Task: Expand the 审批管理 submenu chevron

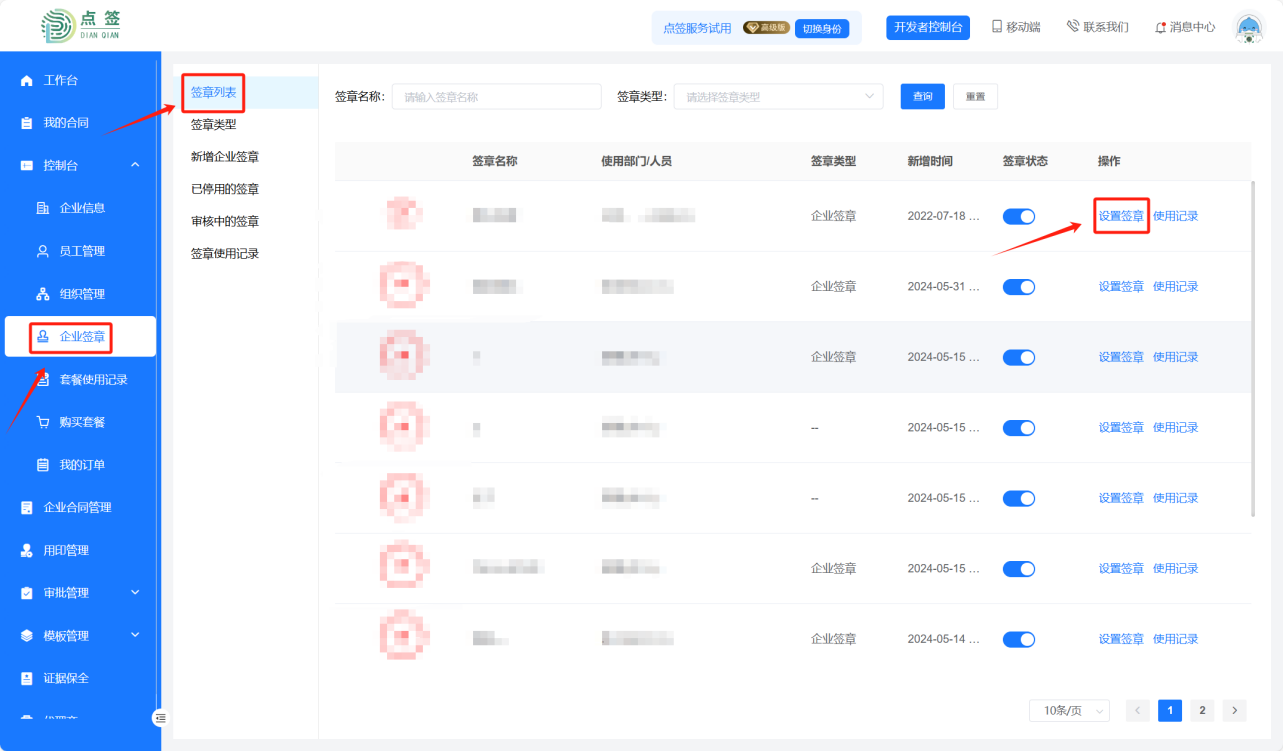Action: pos(135,592)
